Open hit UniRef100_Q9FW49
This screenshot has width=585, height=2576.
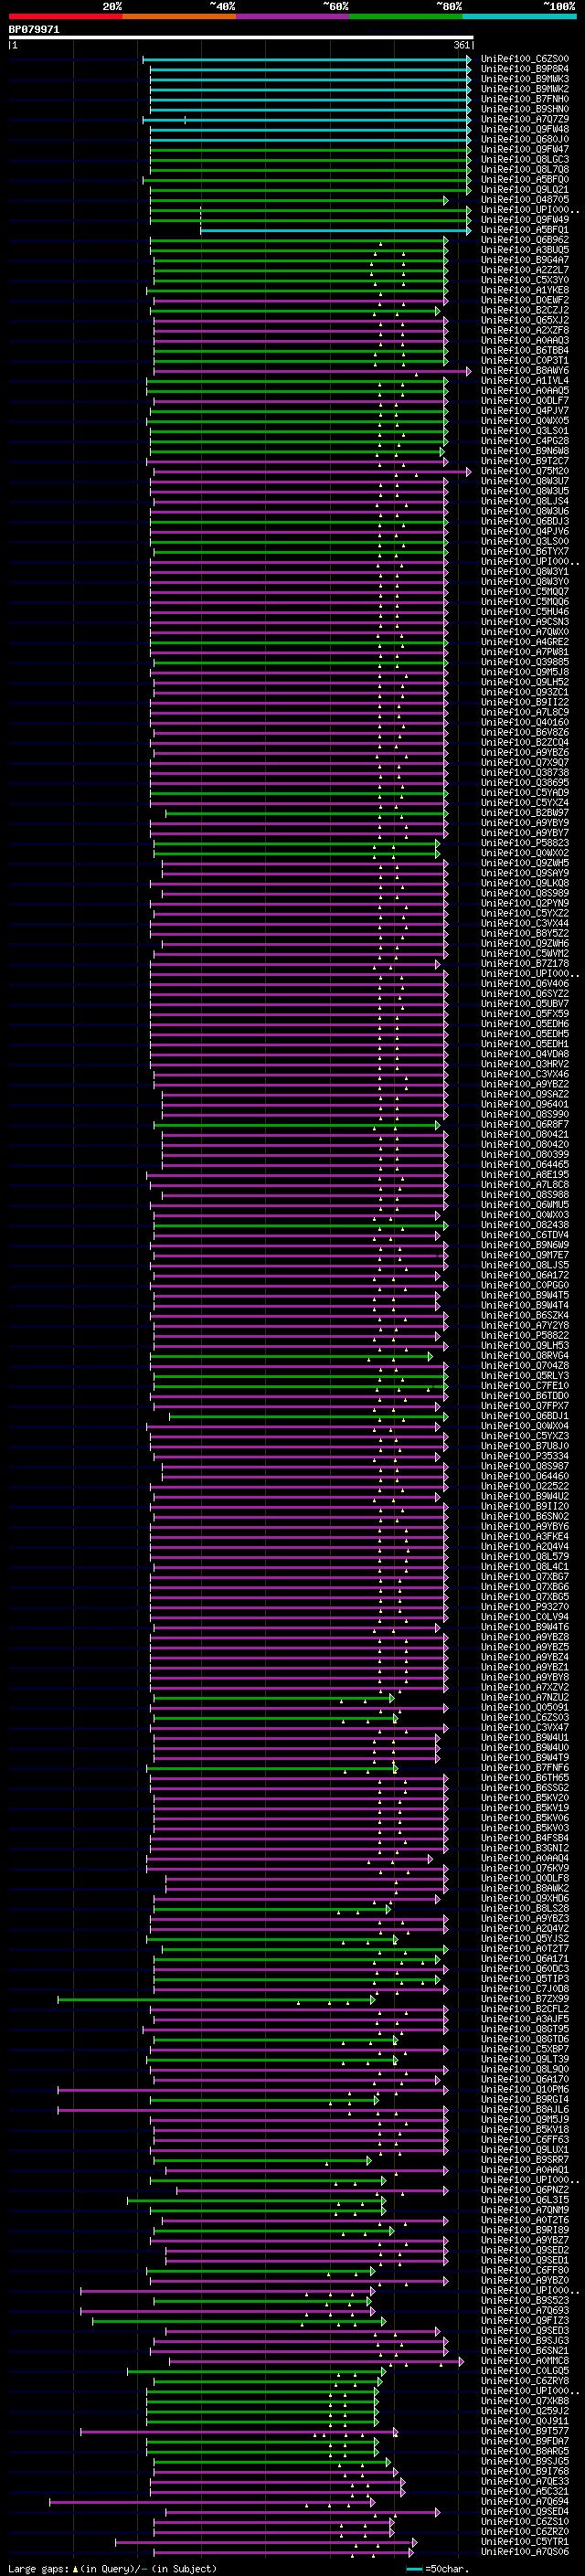525,220
